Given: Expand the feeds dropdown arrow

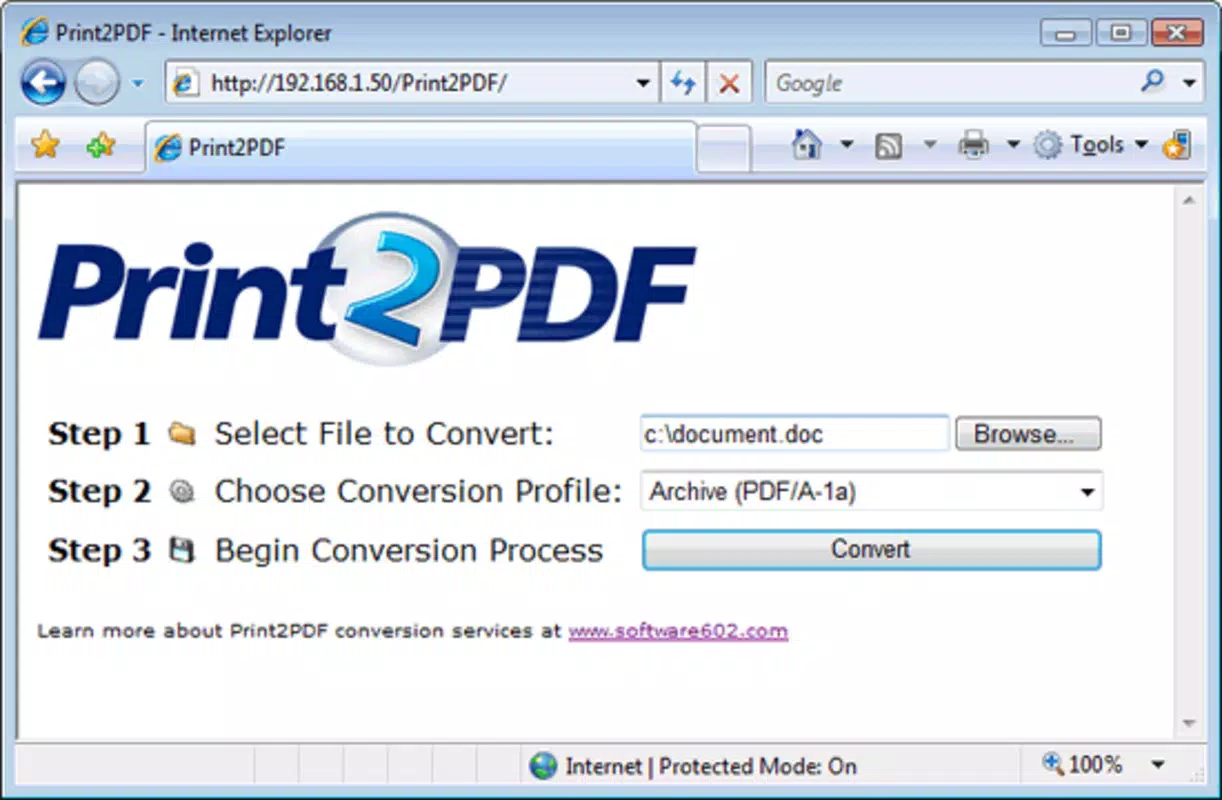Looking at the screenshot, I should coord(929,146).
